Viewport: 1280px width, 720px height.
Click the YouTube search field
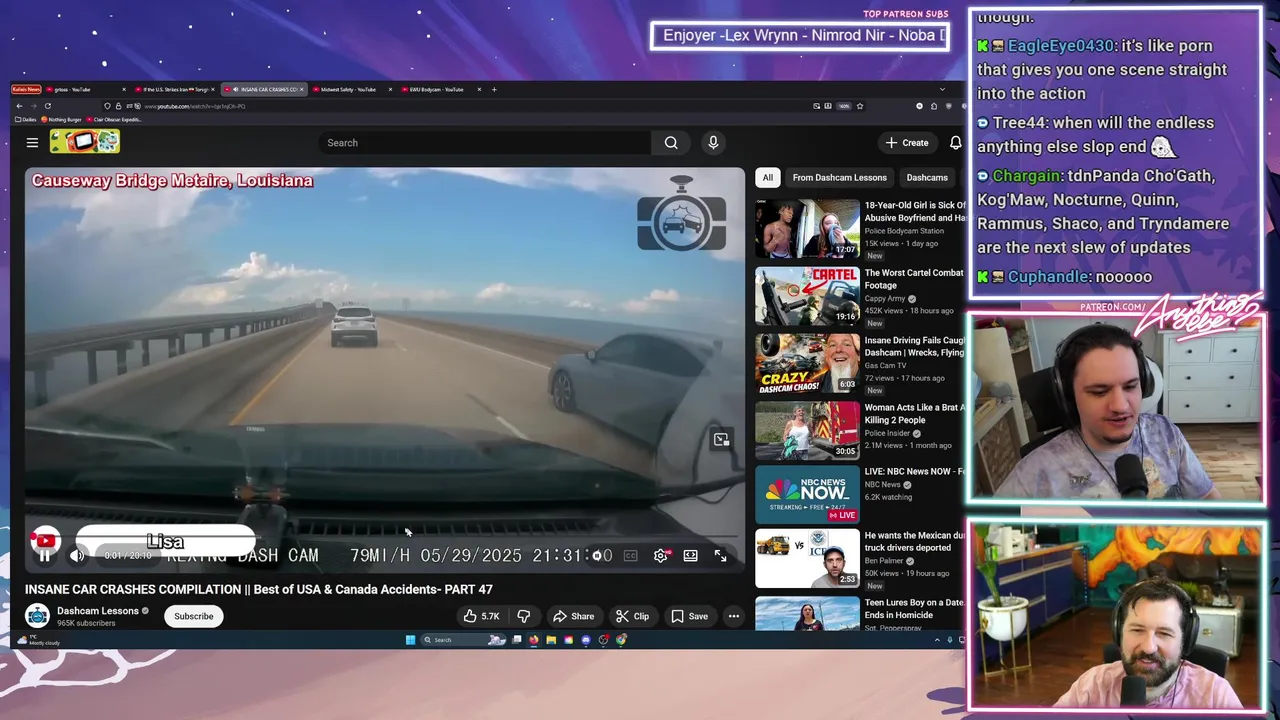coord(485,143)
